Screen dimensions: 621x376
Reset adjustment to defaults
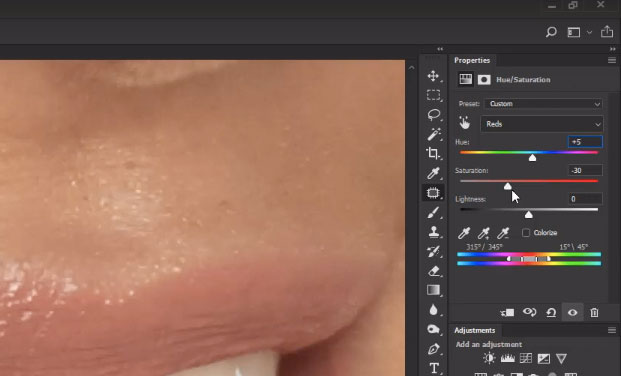(551, 313)
